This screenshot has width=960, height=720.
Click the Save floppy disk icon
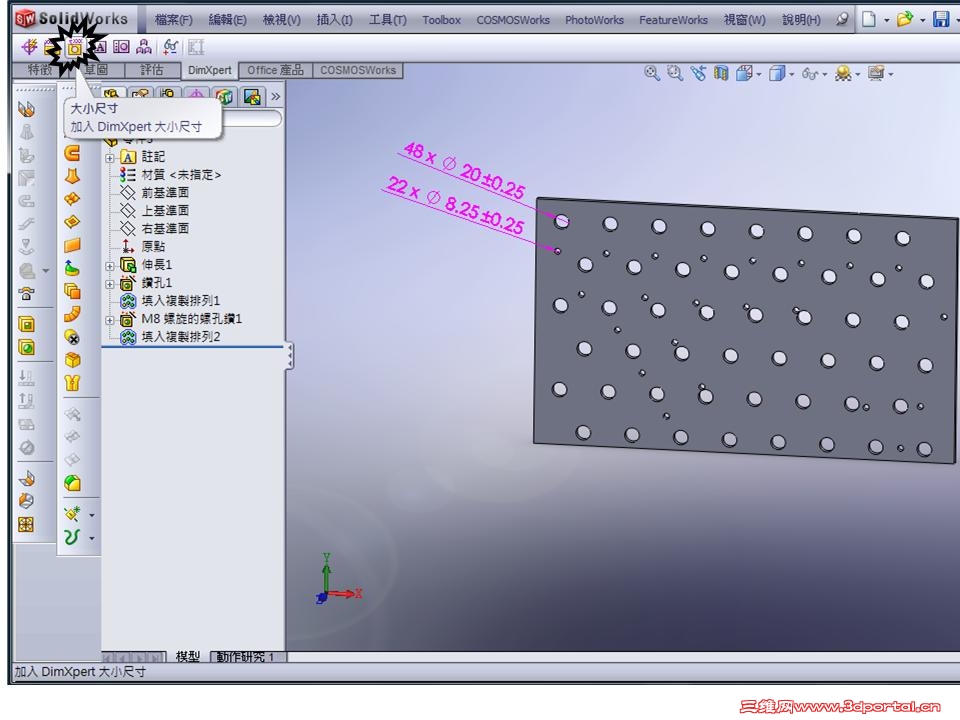[x=941, y=20]
